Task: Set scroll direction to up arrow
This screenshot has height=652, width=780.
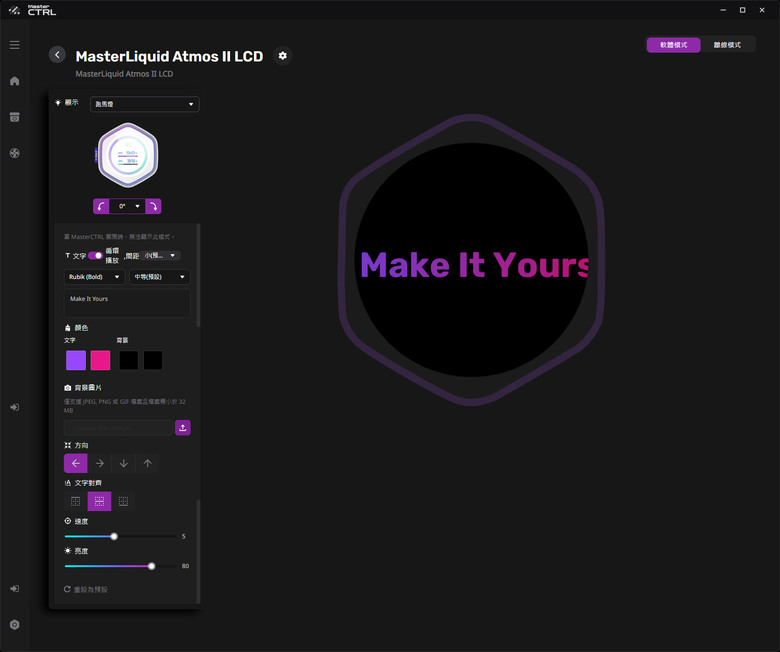Action: point(147,463)
